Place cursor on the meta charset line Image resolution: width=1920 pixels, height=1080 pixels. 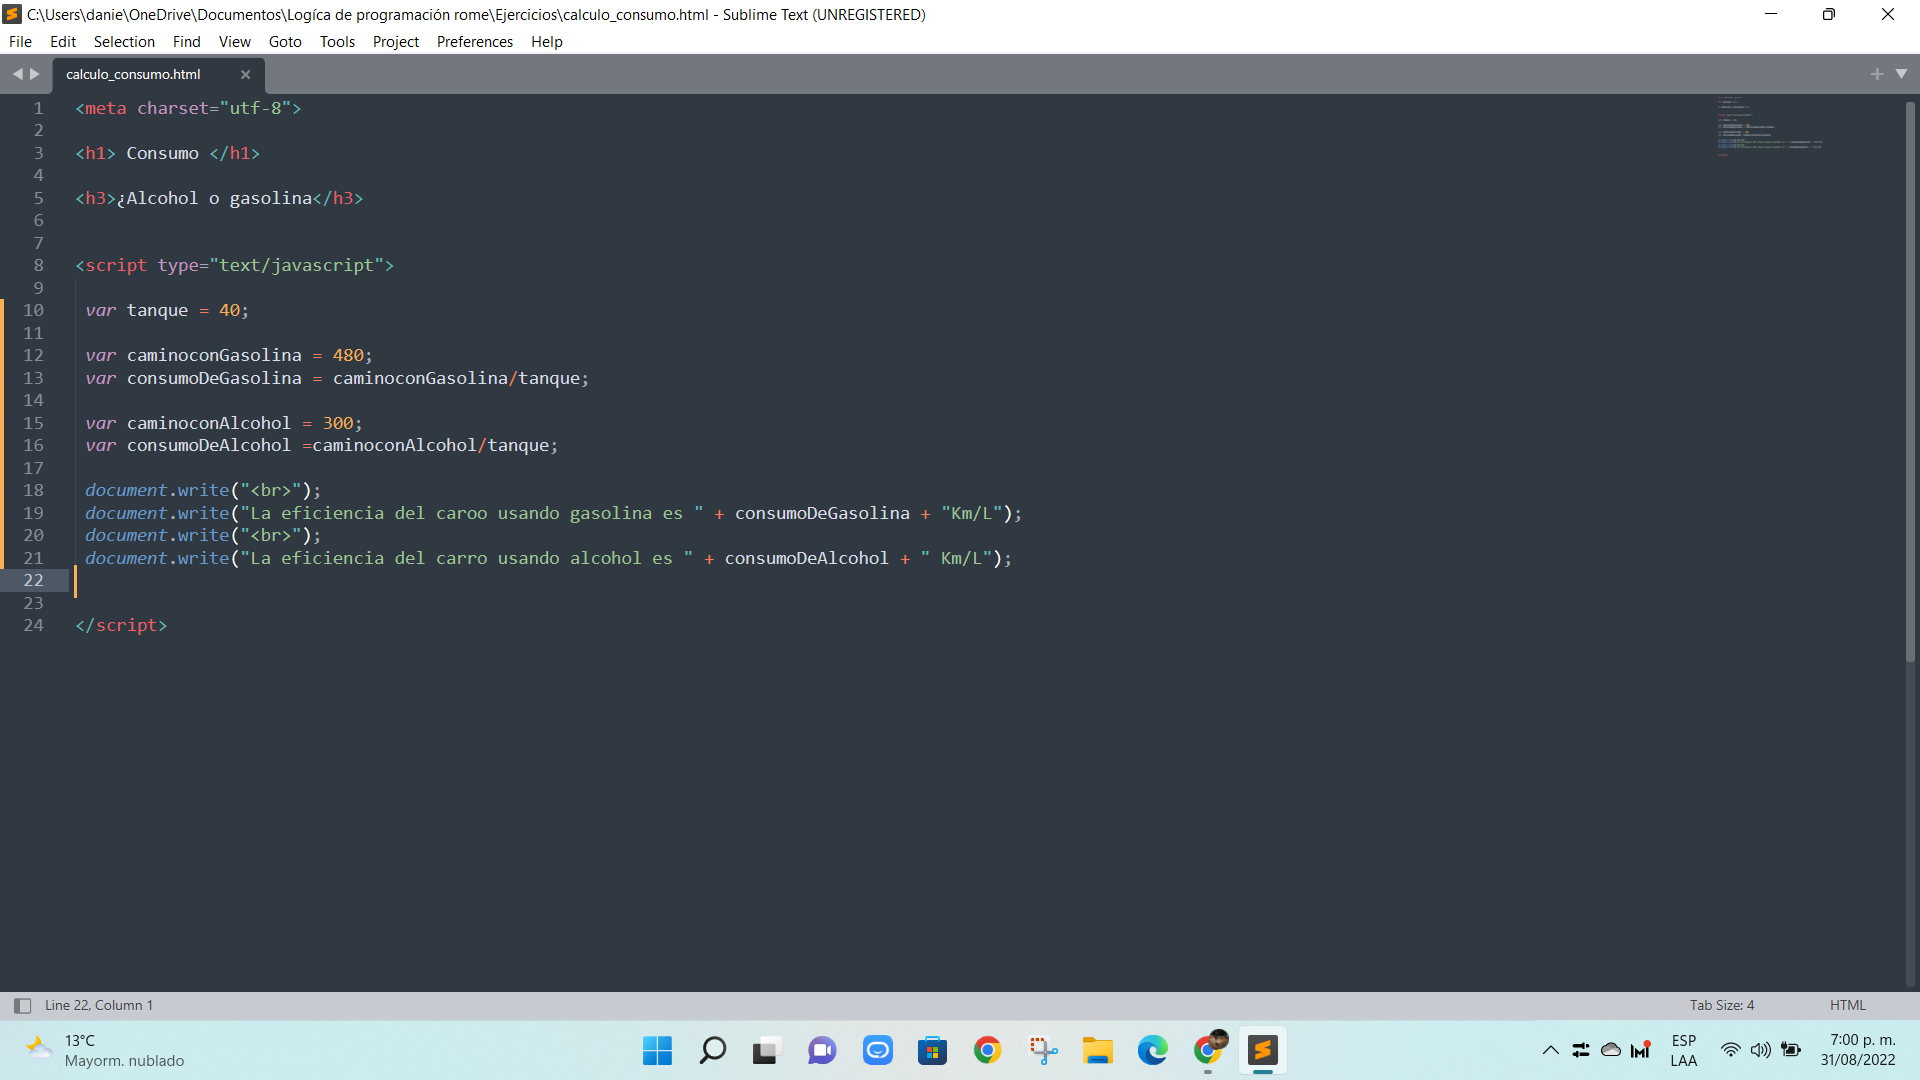click(x=188, y=109)
